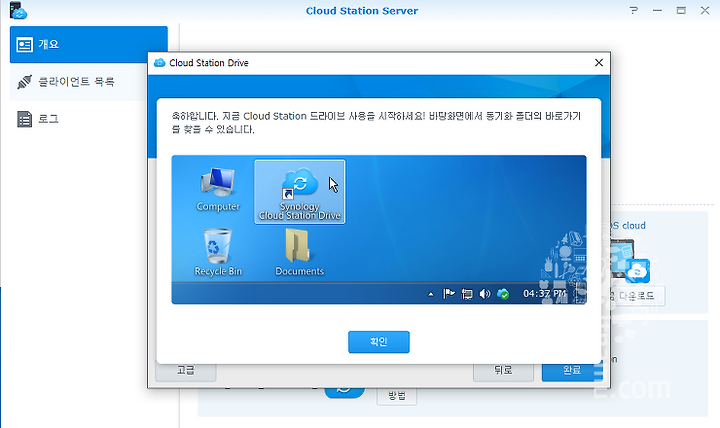Close the Cloud Station Drive dialog
Viewport: 720px width, 428px height.
tap(599, 62)
